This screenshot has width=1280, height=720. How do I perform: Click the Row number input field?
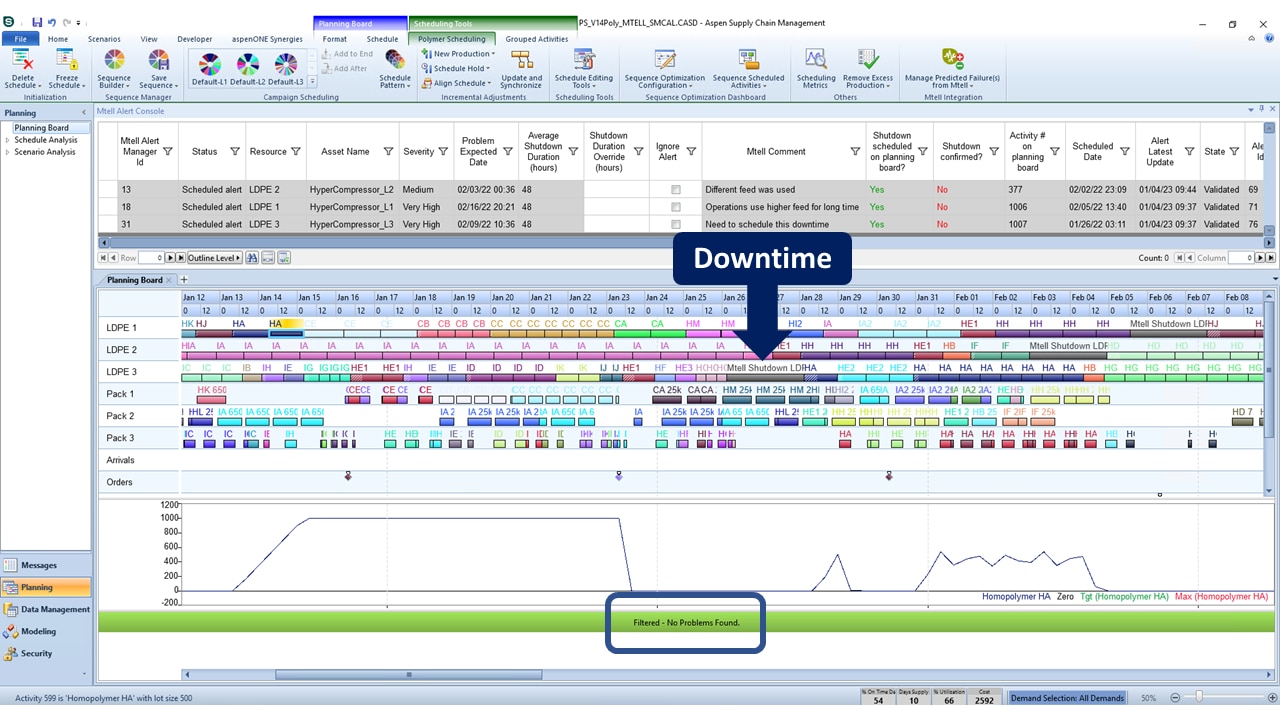pos(150,258)
